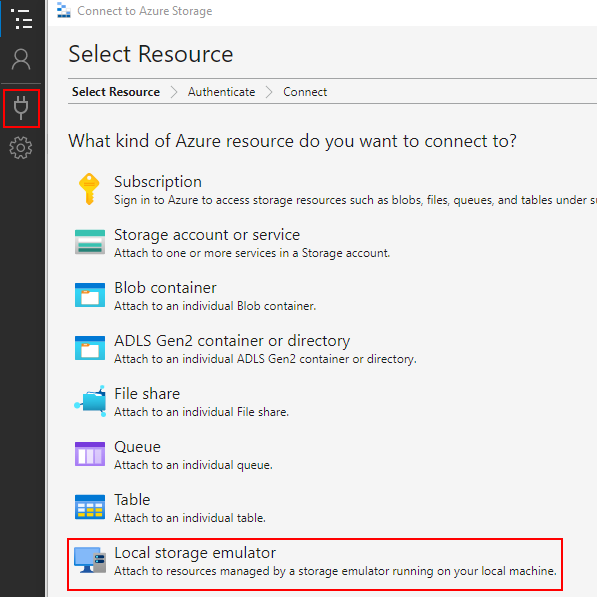
Task: Click the purple Queue icon
Action: pos(90,454)
